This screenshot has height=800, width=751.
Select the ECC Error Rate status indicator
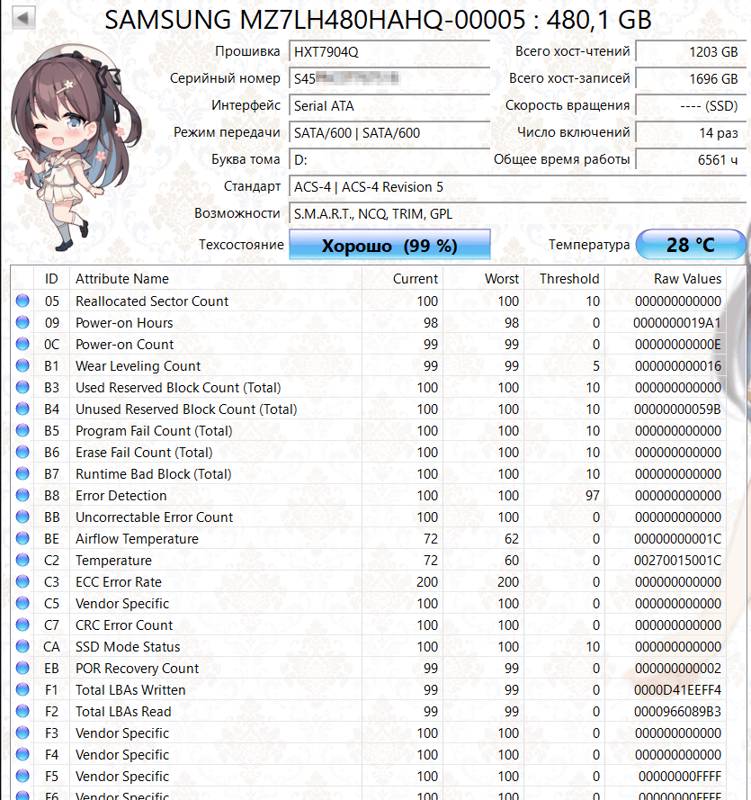coord(23,582)
